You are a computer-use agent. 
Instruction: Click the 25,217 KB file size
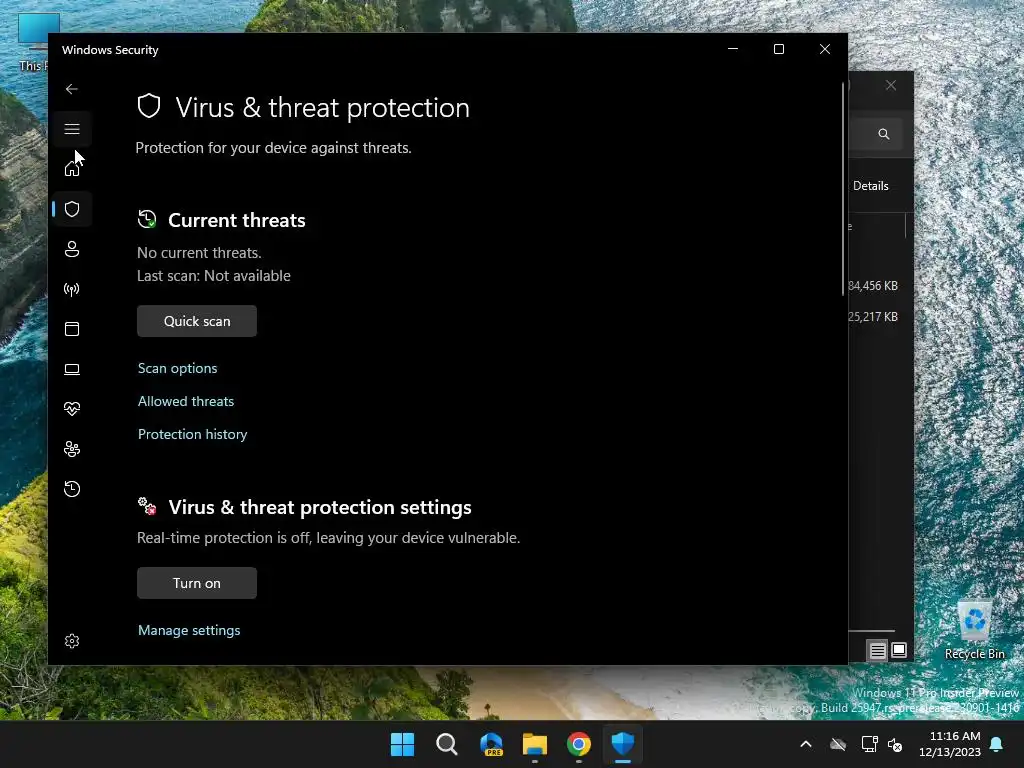(873, 317)
